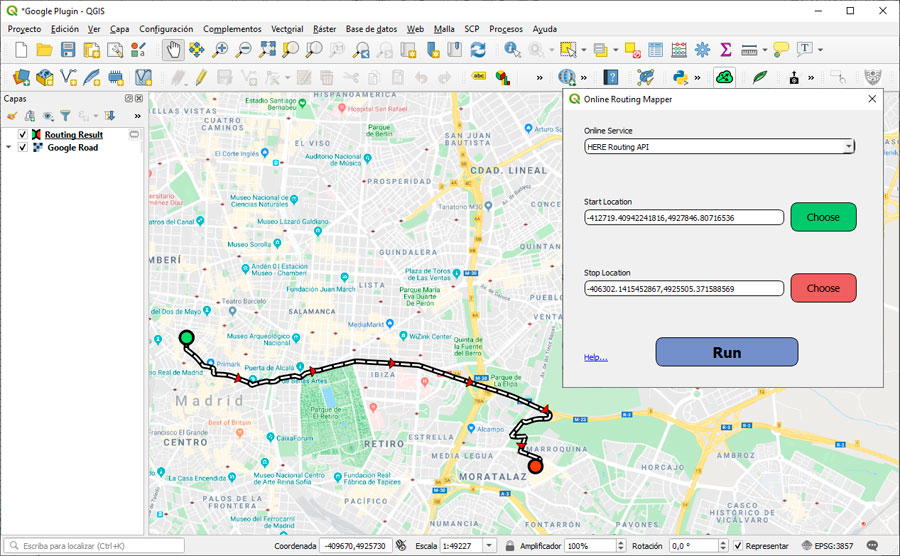
Task: Open the Procesos menu
Action: 506,29
